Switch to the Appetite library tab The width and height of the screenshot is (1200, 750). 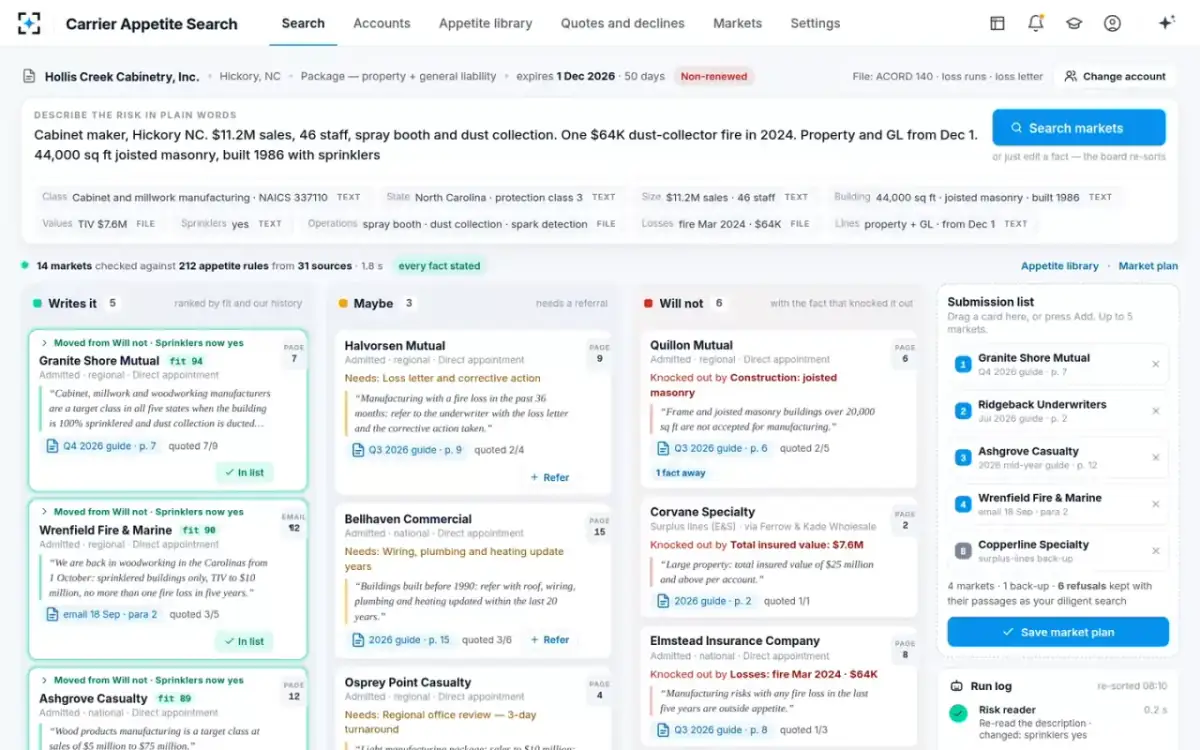pos(485,23)
